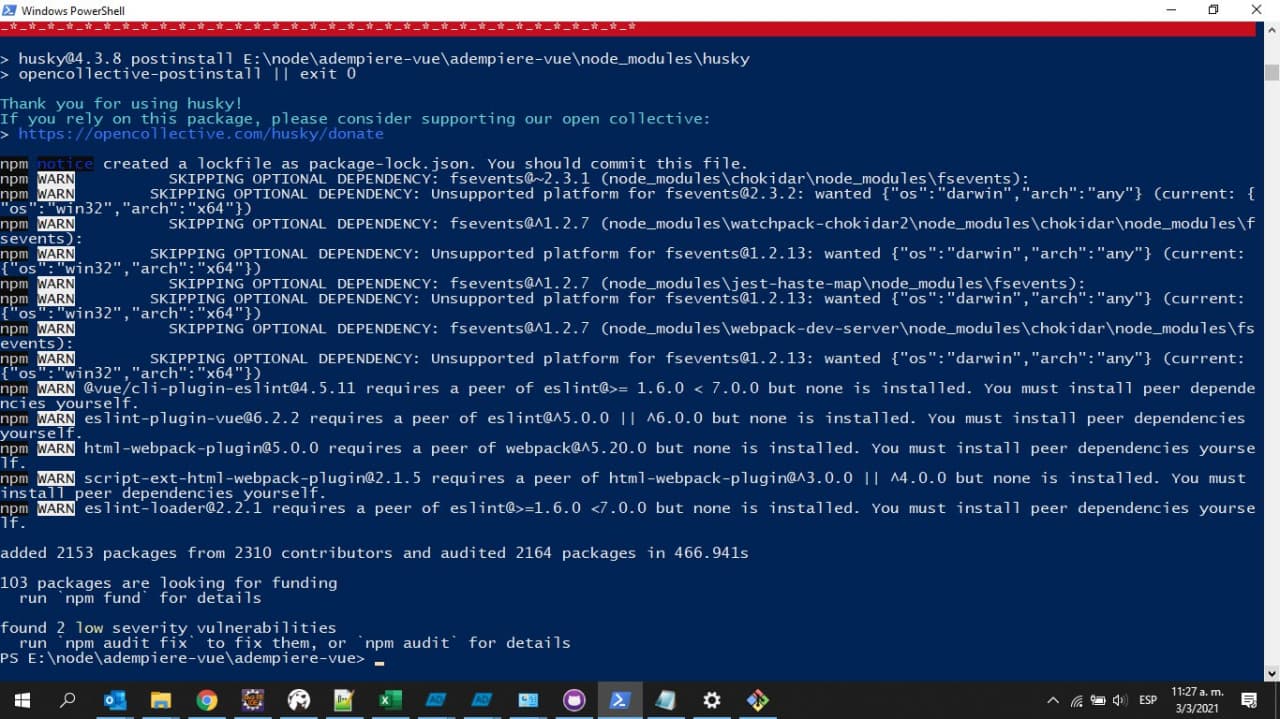The image size is (1280, 719).
Task: Click the PowerShell prompt cursor line
Action: click(x=192, y=658)
